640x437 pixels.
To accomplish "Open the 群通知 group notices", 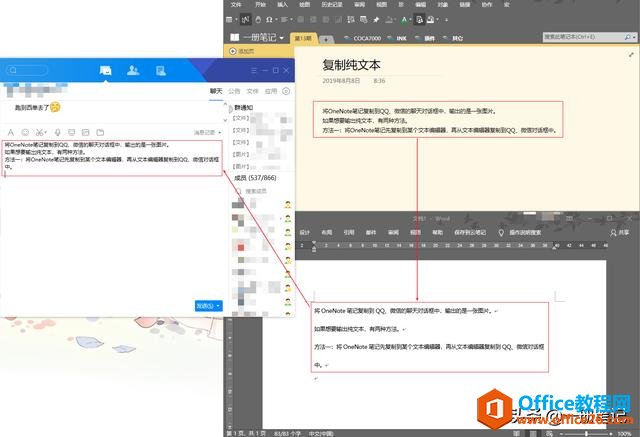I will [244, 107].
